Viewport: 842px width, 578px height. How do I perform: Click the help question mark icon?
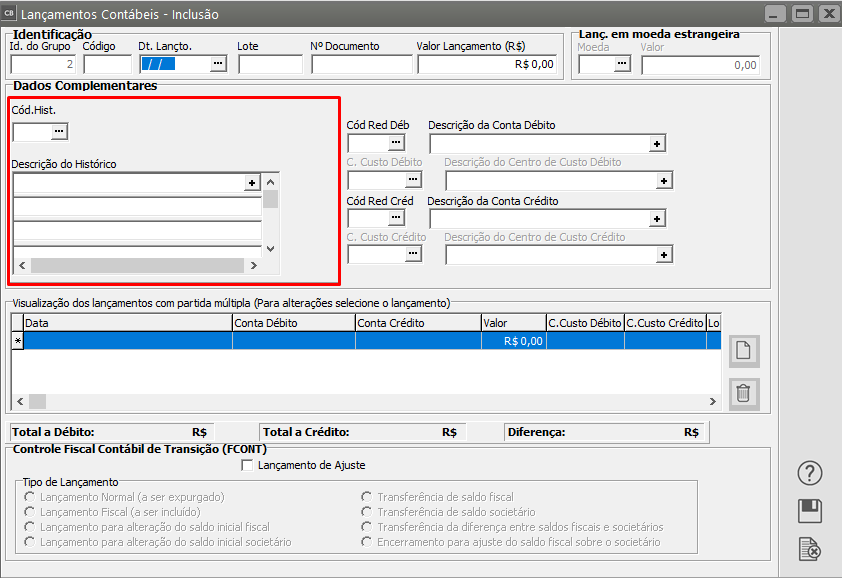point(811,473)
